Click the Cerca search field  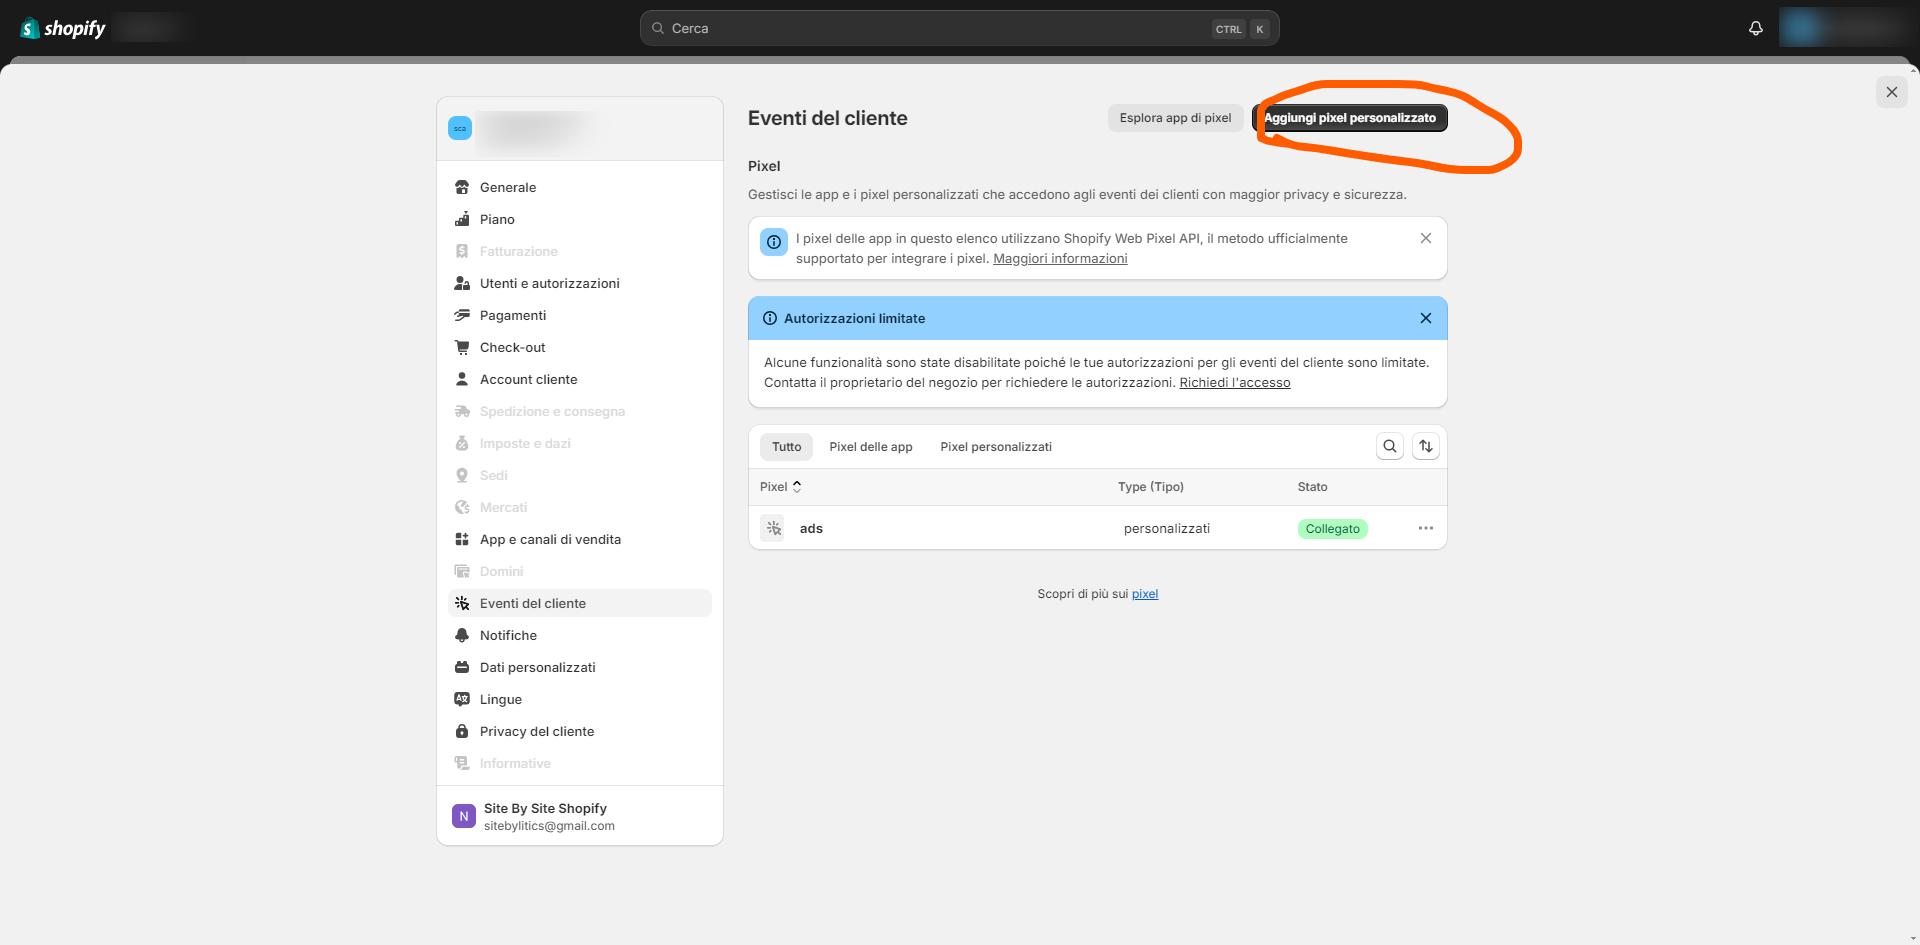click(x=940, y=28)
